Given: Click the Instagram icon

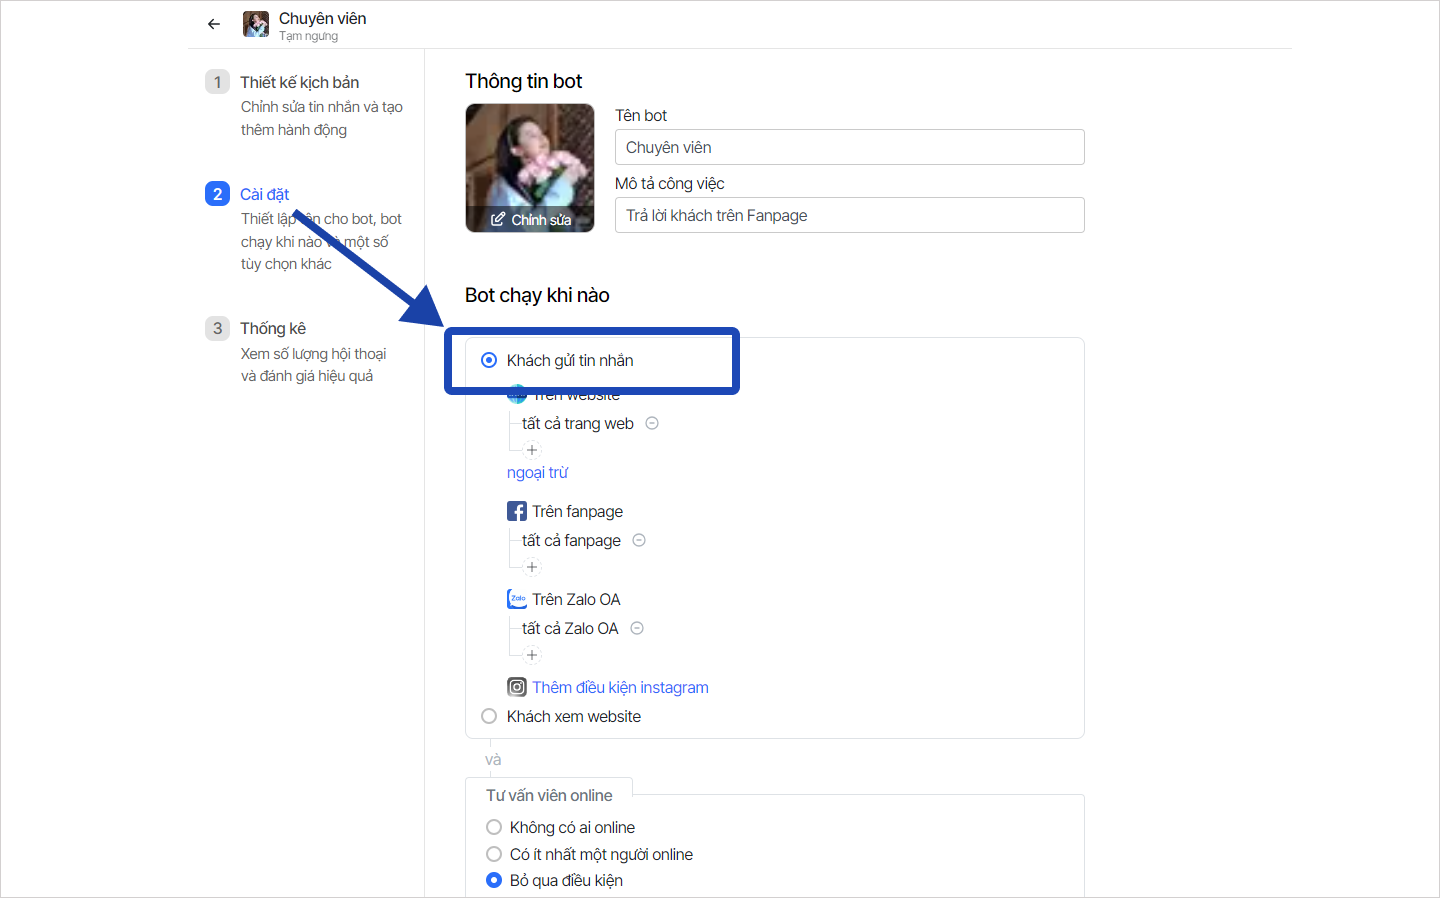Looking at the screenshot, I should pyautogui.click(x=517, y=687).
